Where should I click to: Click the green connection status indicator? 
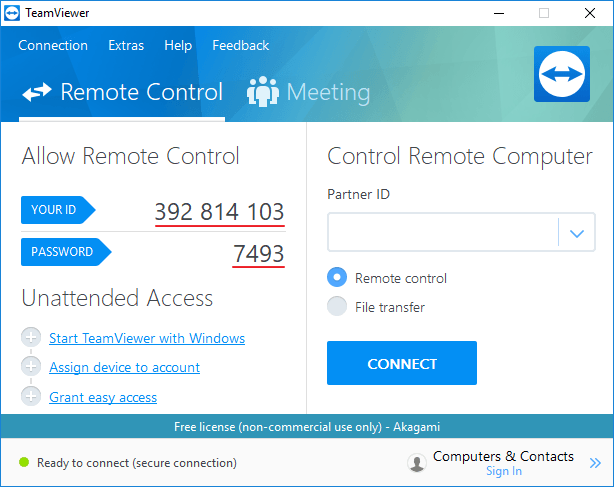point(24,462)
